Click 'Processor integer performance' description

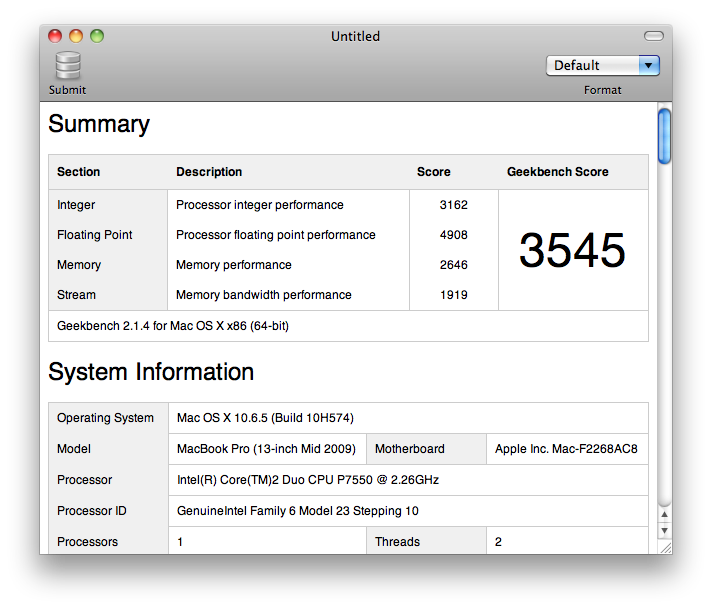(260, 205)
